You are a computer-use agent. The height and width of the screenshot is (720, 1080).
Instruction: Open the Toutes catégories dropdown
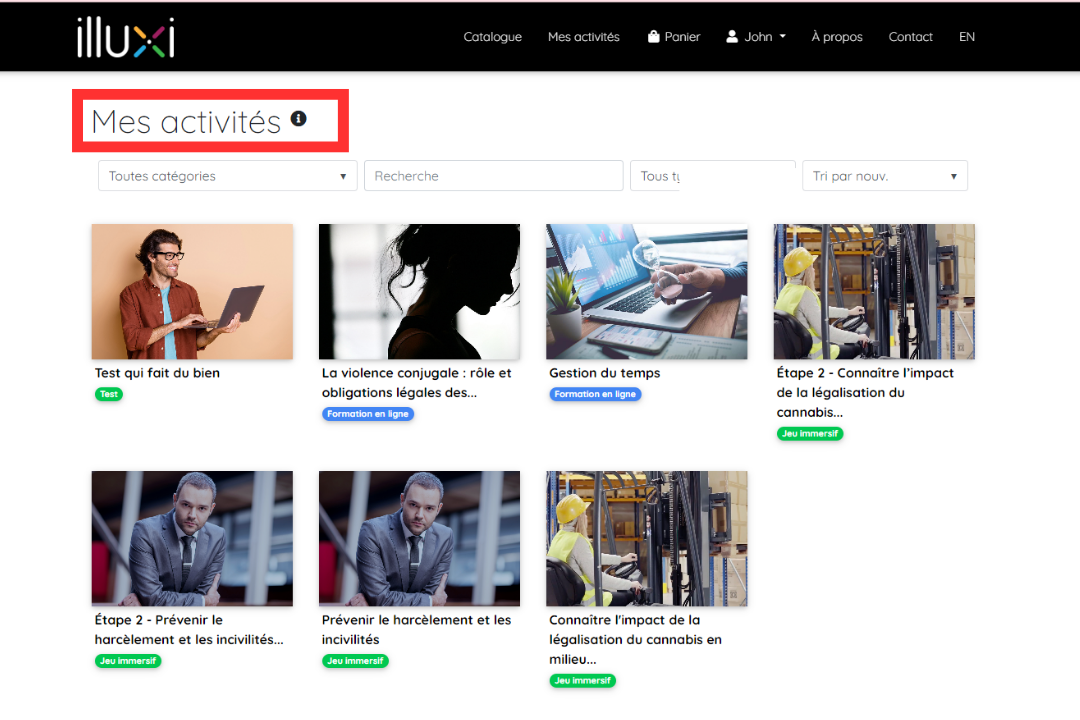click(x=227, y=176)
